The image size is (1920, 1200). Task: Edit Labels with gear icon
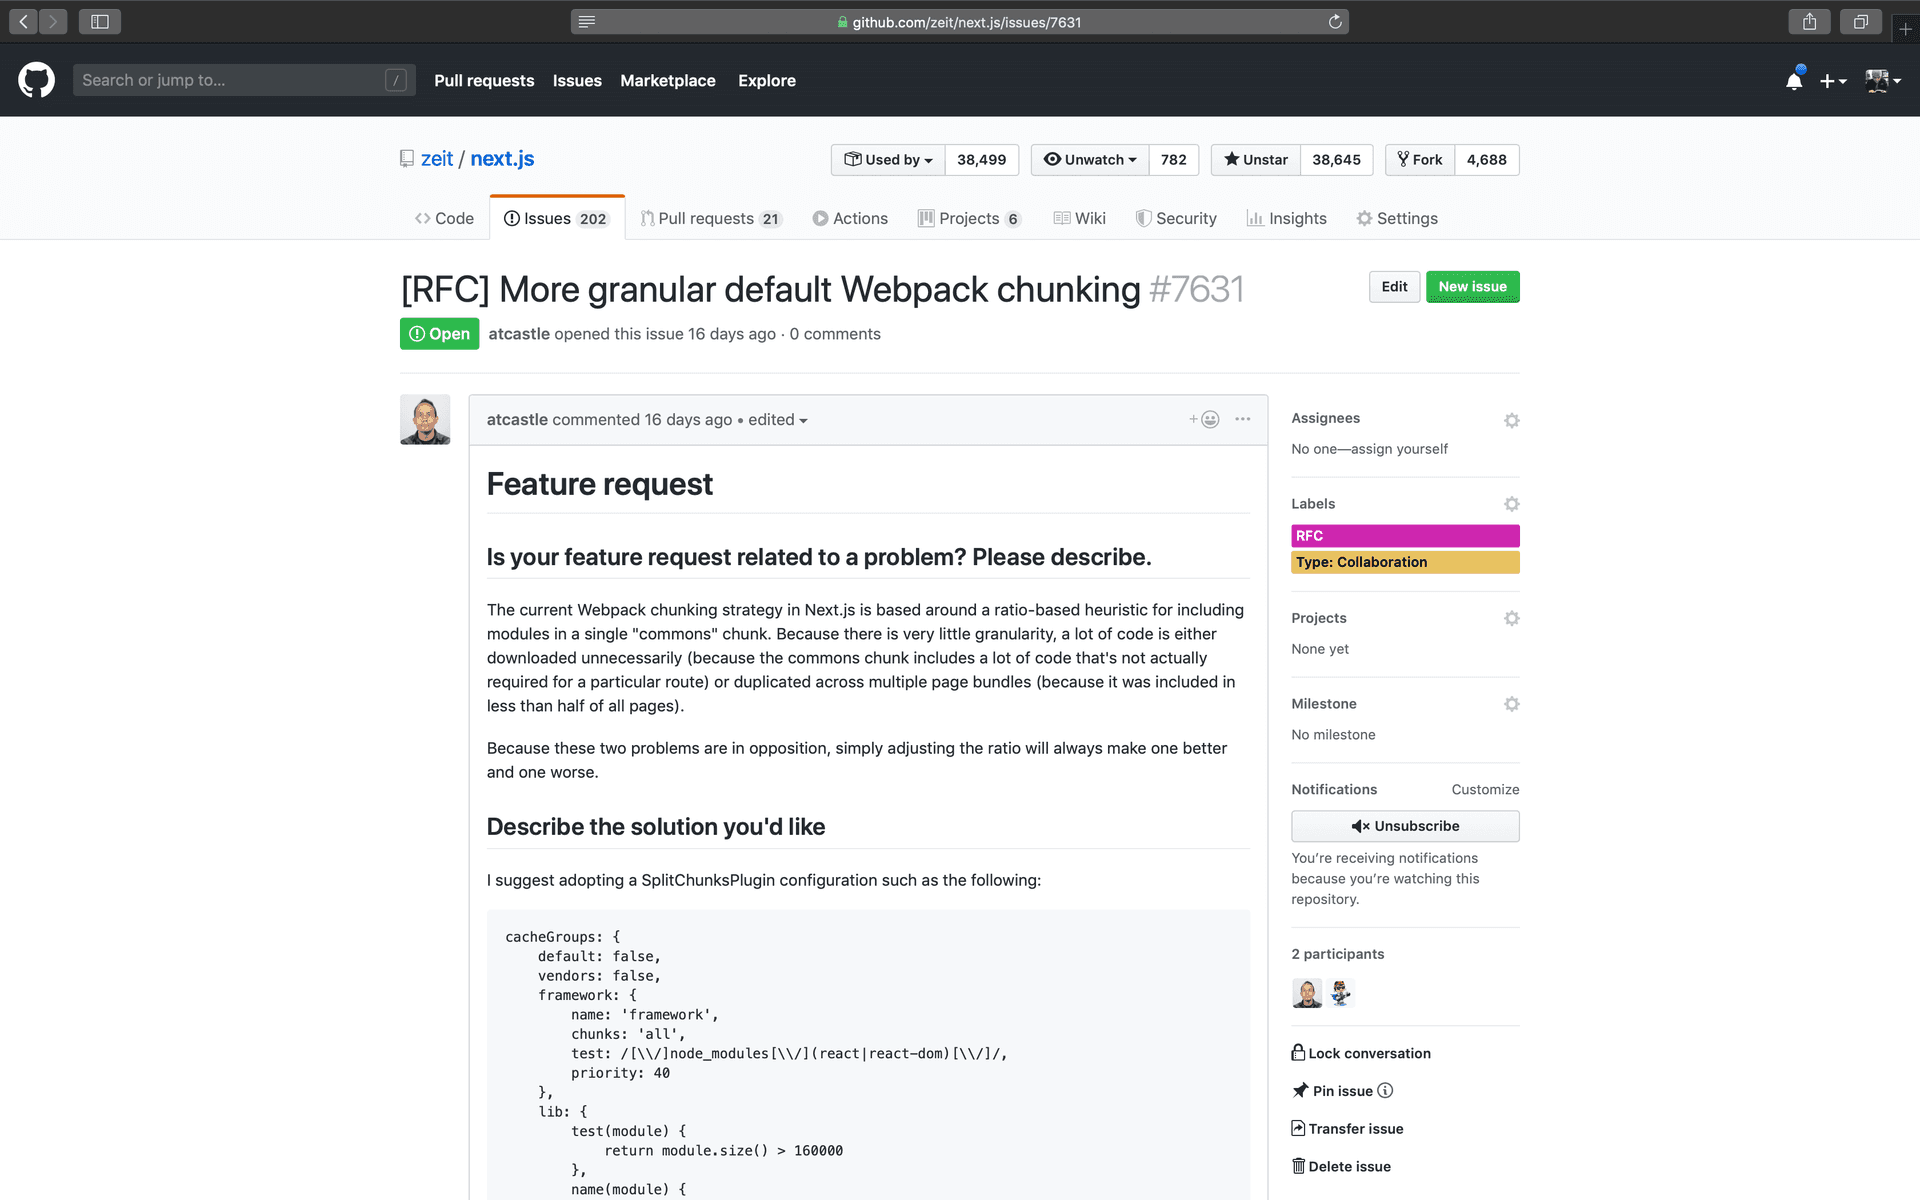[1511, 504]
